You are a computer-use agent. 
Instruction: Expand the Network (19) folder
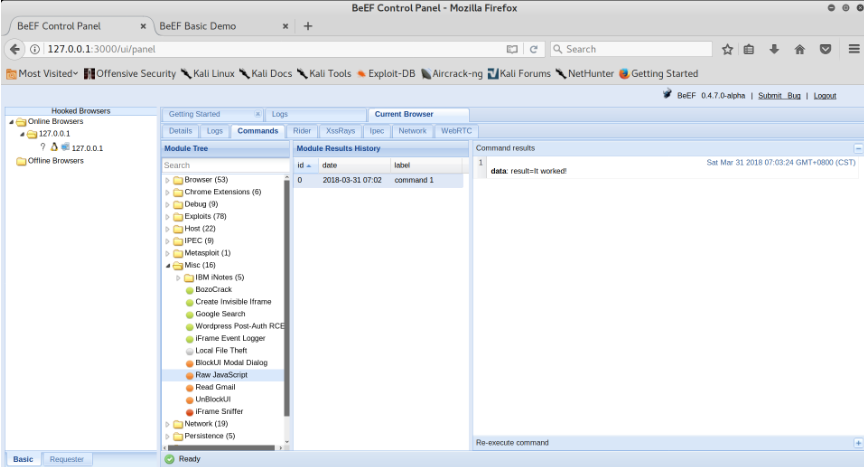pyautogui.click(x=168, y=424)
